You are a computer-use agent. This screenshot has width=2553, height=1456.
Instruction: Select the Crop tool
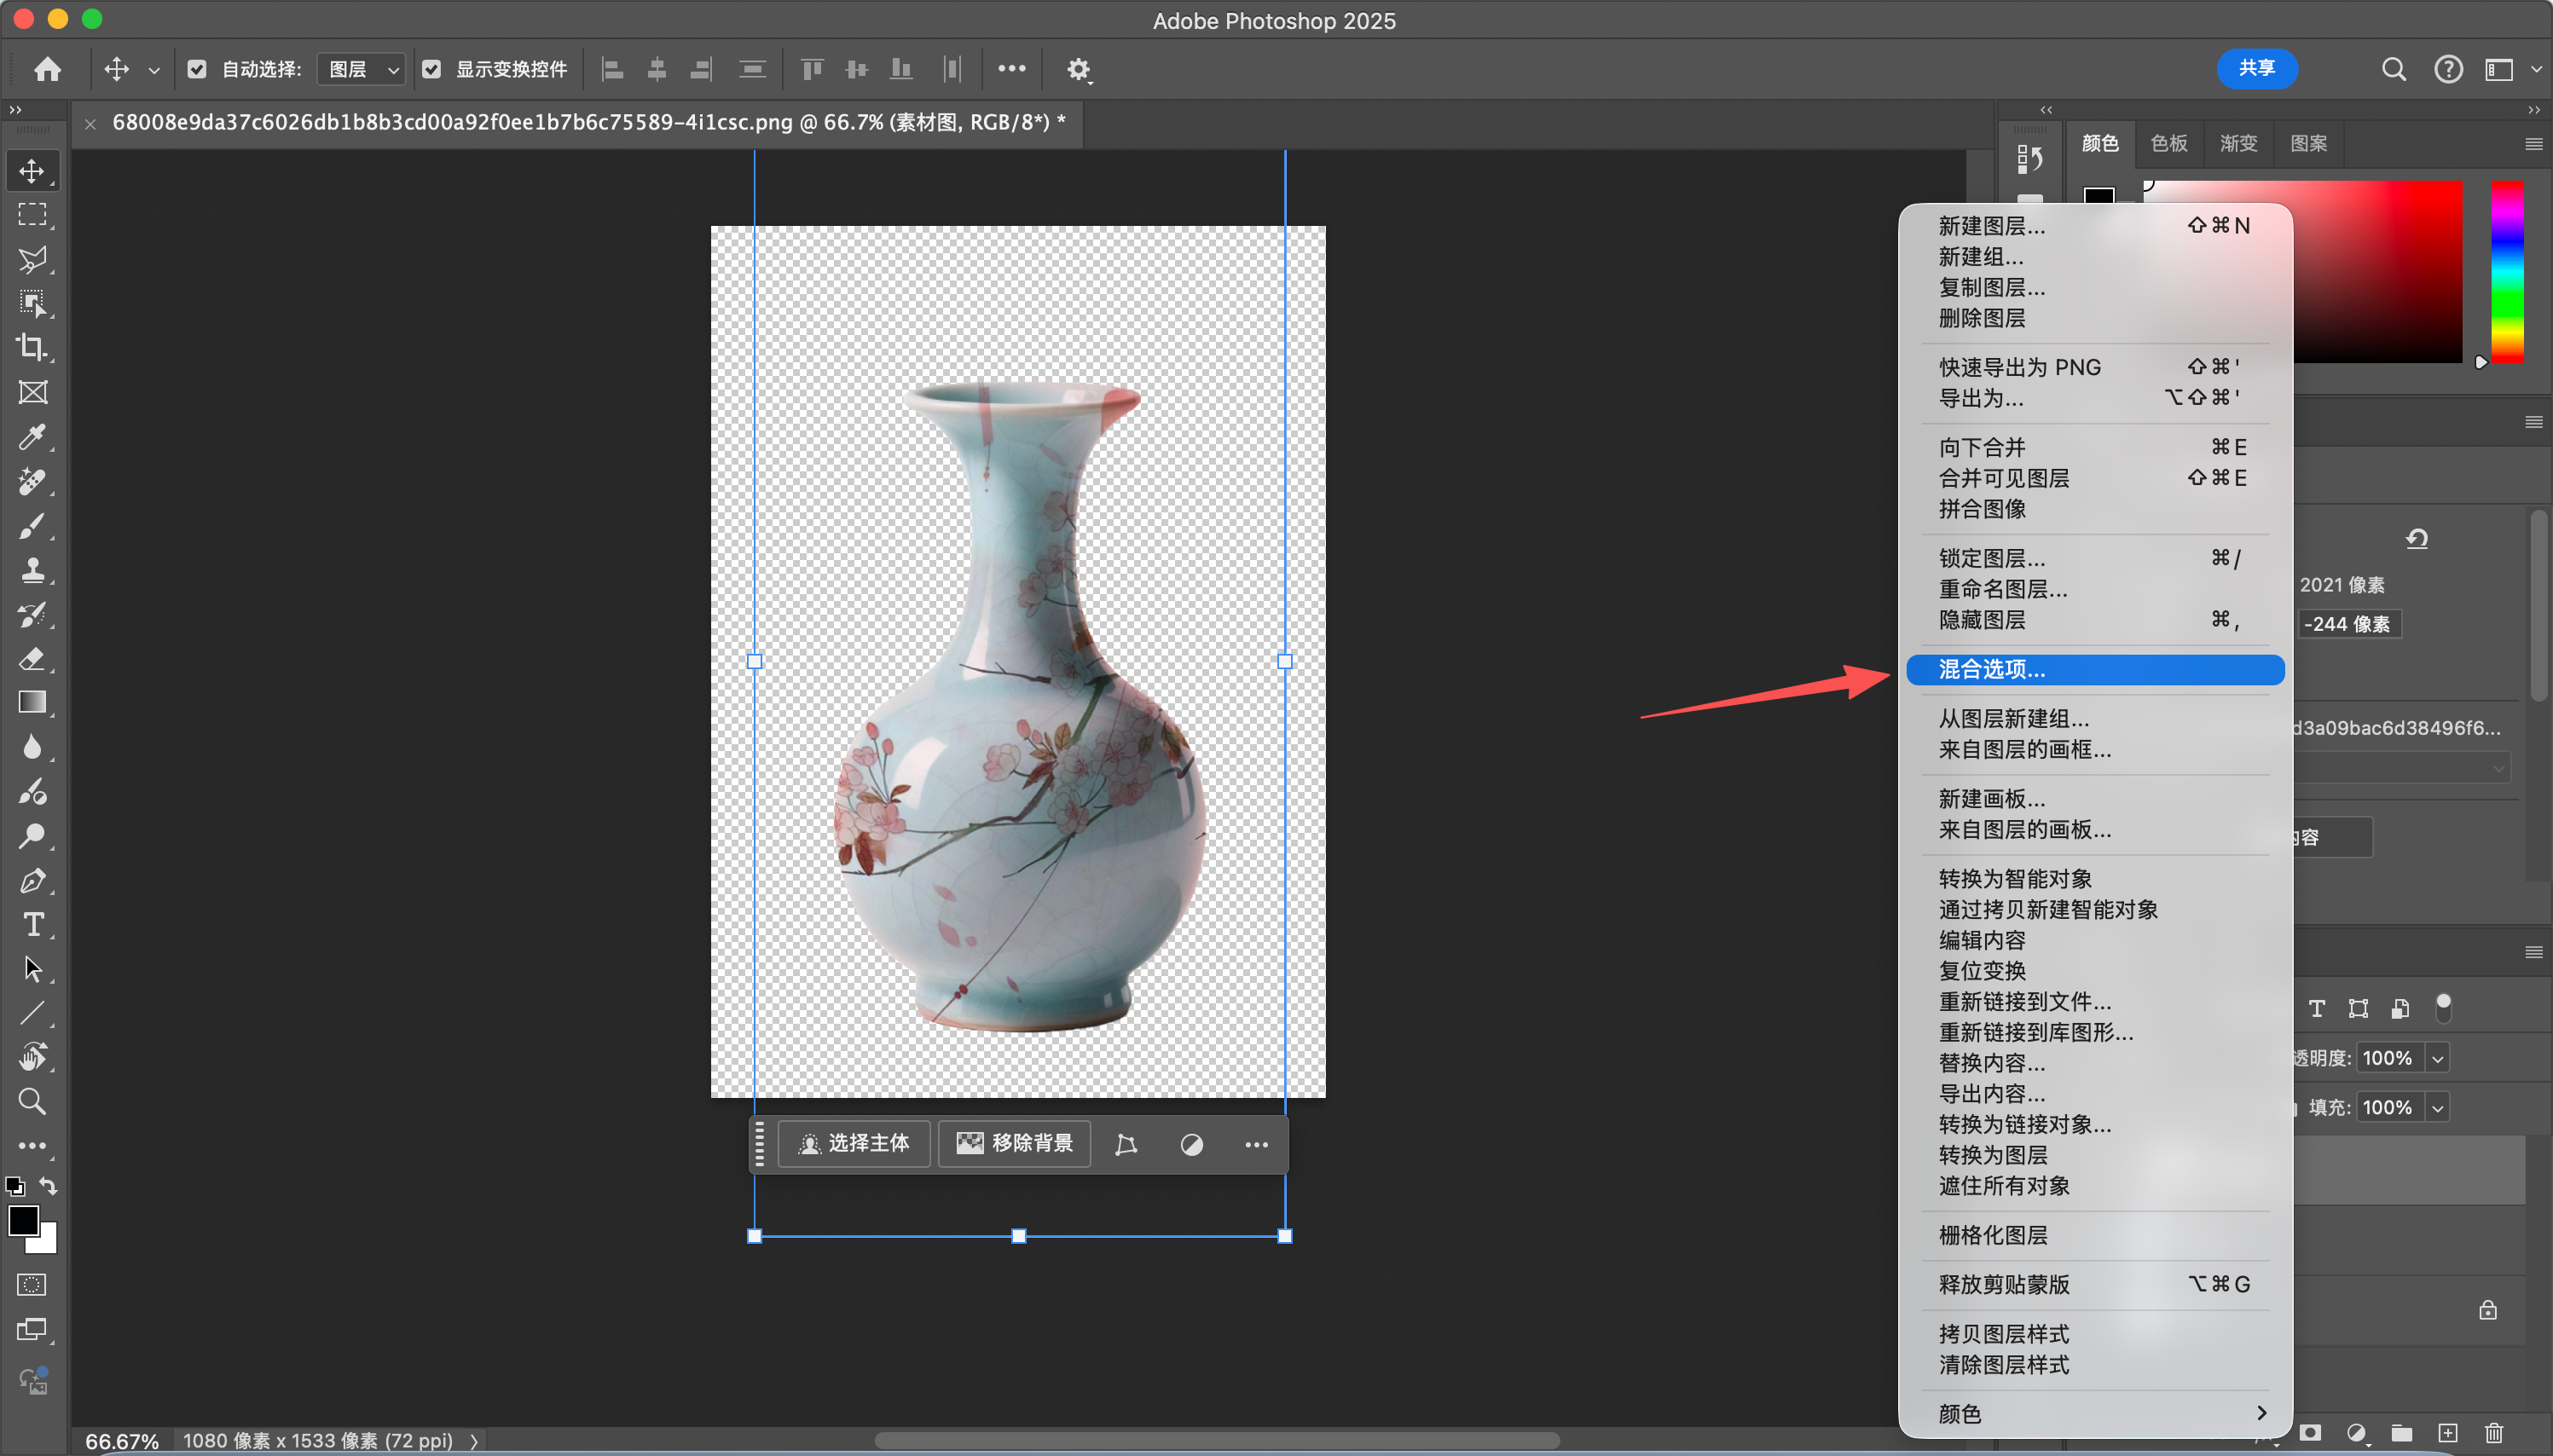[32, 347]
